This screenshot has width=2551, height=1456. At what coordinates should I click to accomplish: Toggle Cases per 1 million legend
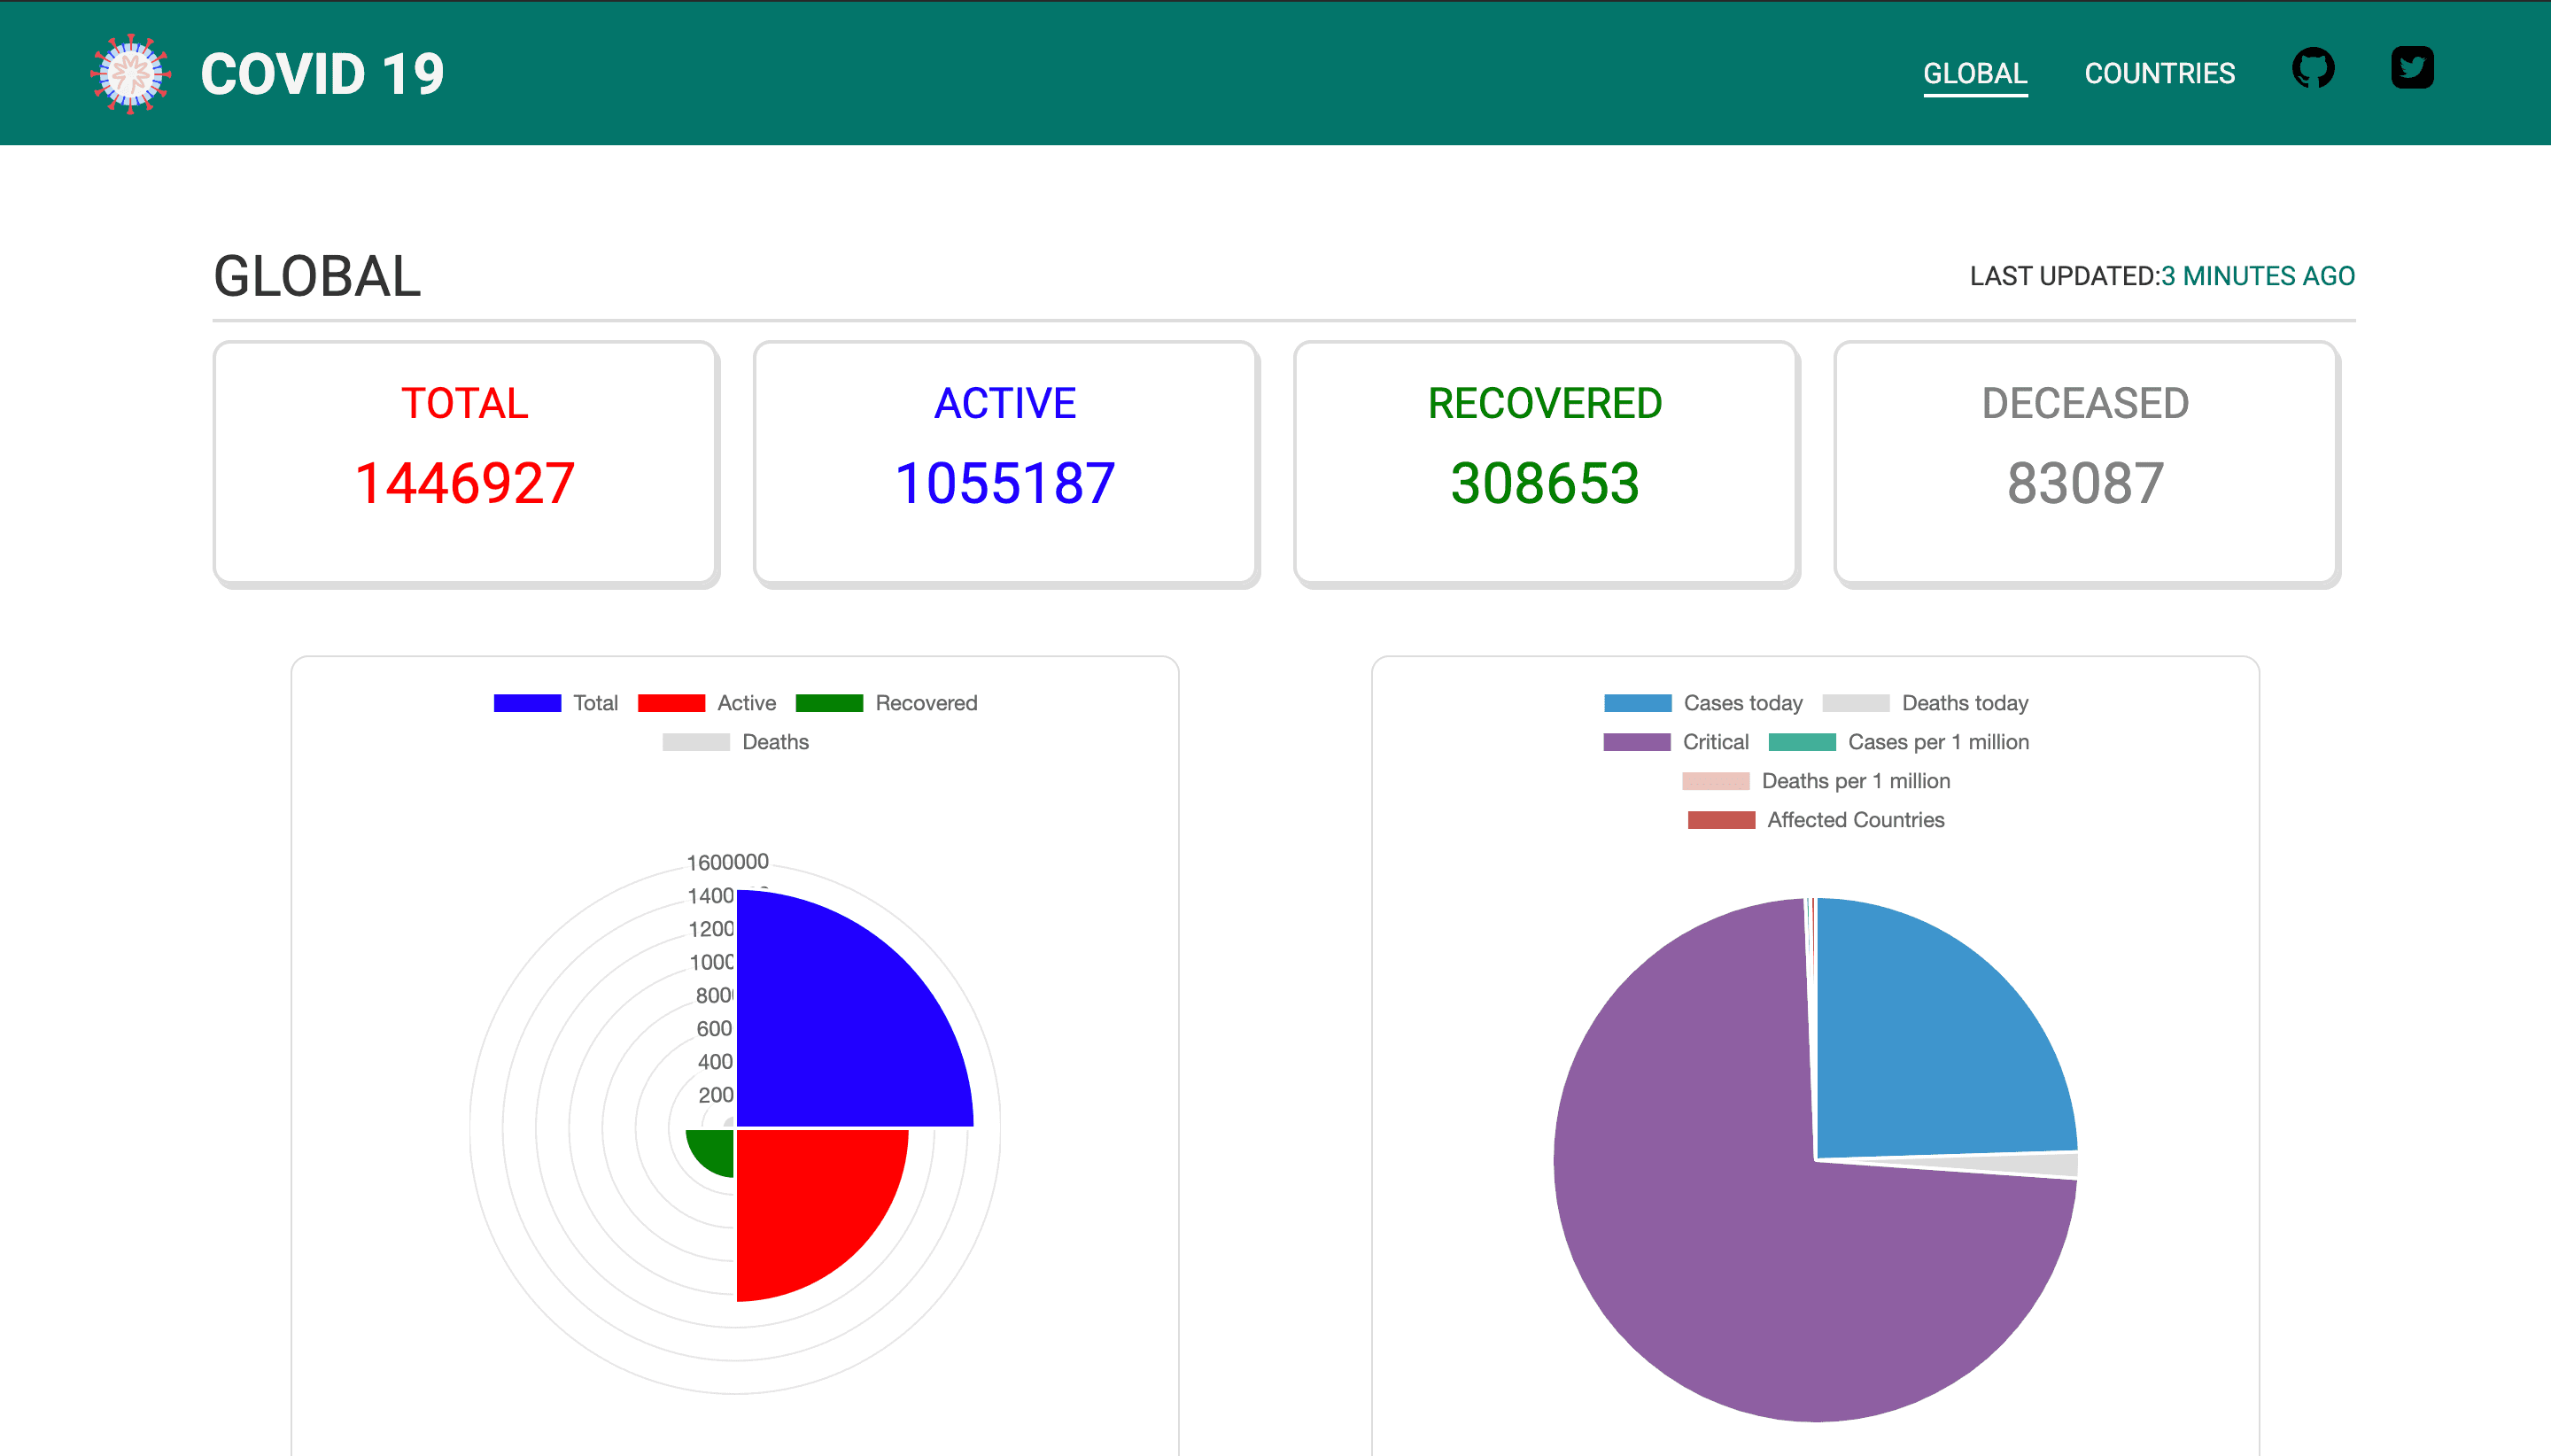[x=1898, y=742]
